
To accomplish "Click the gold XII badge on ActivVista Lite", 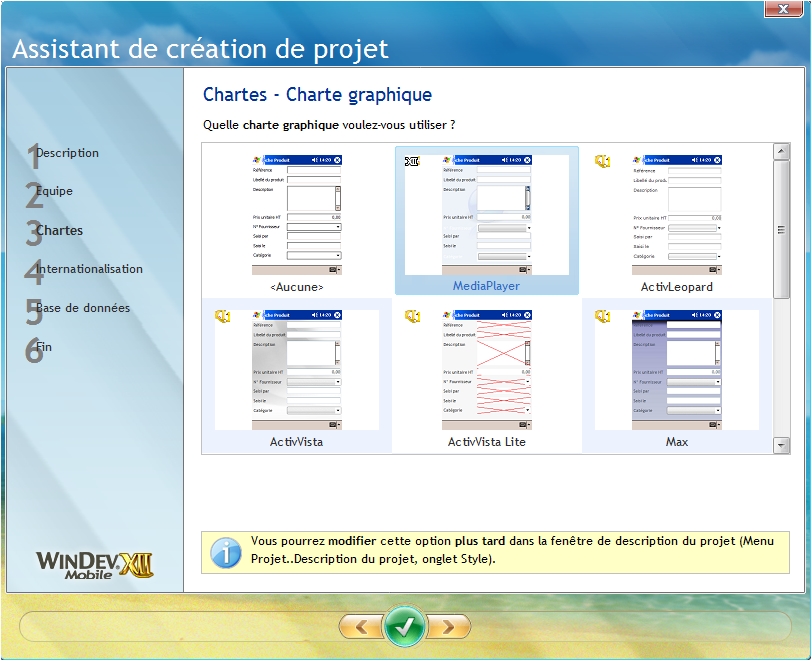I will 413,315.
